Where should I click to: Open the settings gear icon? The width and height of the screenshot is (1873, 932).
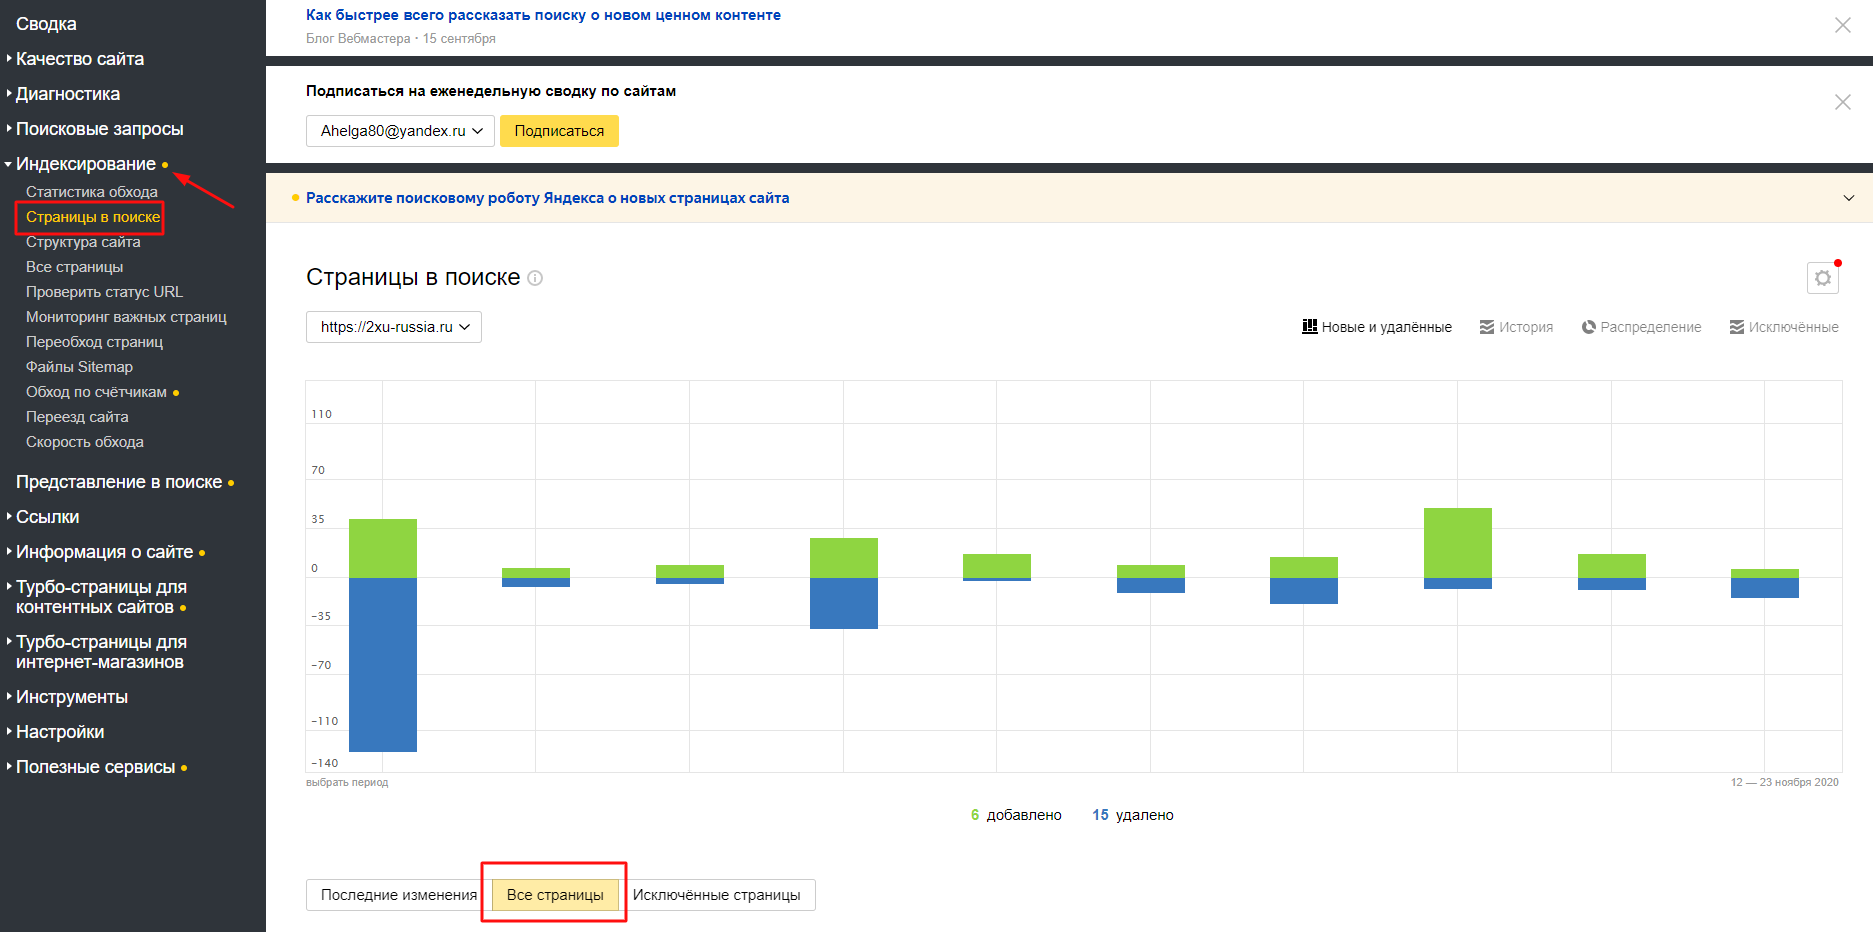[1823, 278]
